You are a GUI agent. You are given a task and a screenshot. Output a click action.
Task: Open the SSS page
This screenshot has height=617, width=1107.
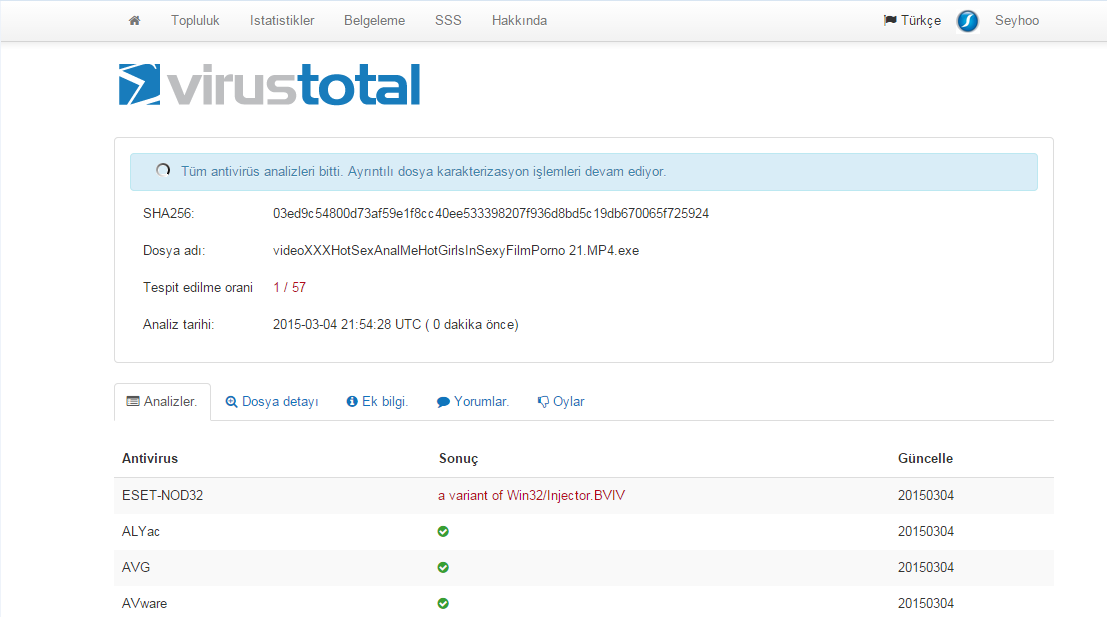click(x=448, y=20)
